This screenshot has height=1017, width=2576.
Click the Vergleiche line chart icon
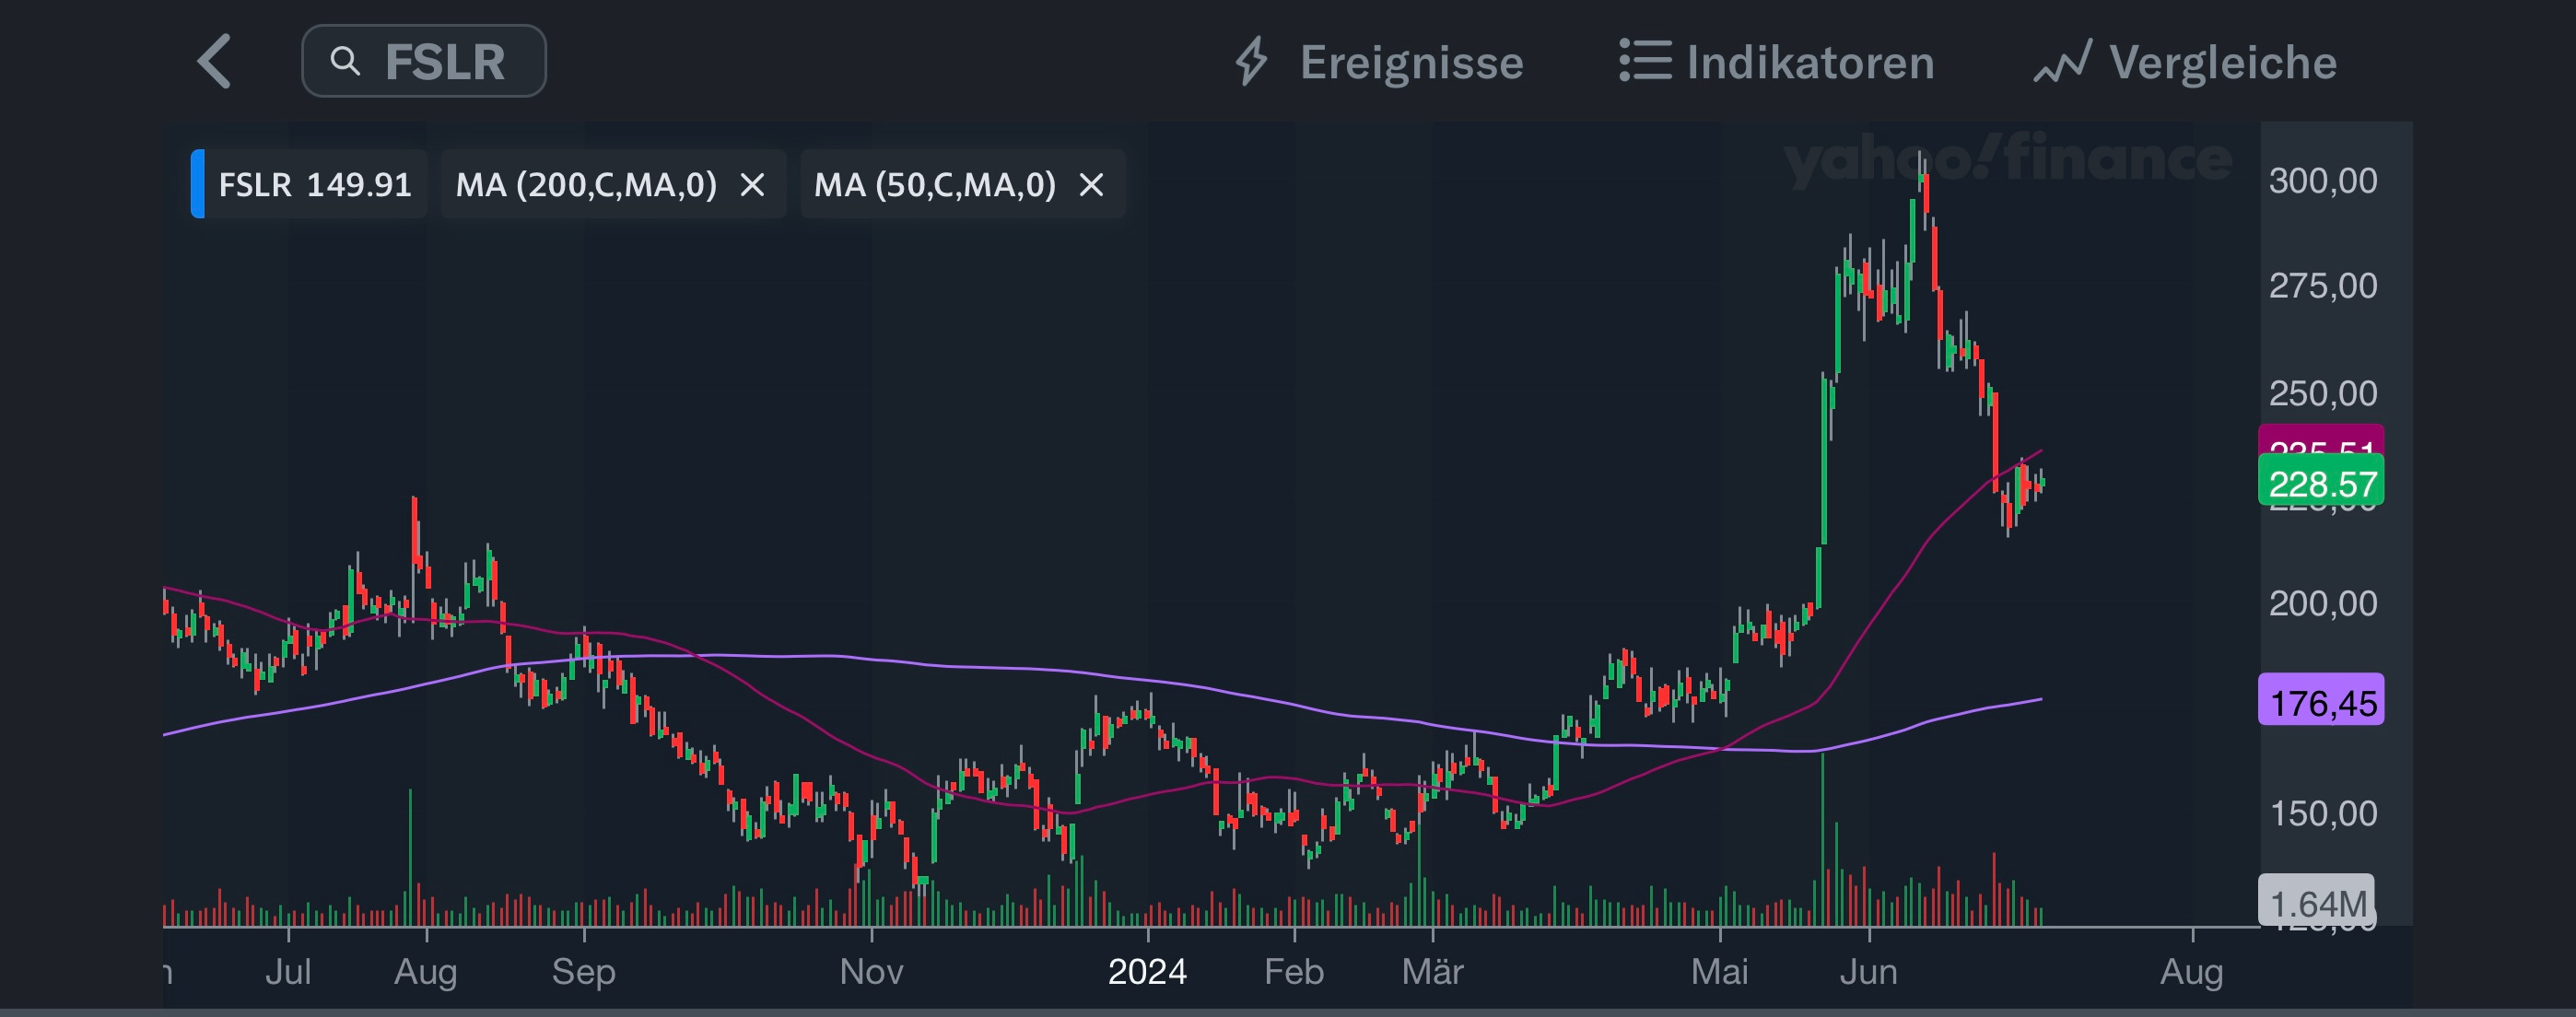[2062, 62]
